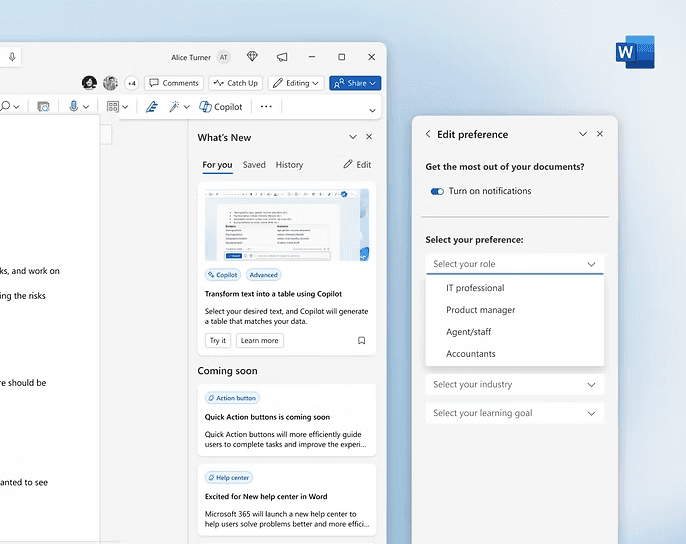Click the Select your role combo box
The width and height of the screenshot is (686, 544).
514,264
